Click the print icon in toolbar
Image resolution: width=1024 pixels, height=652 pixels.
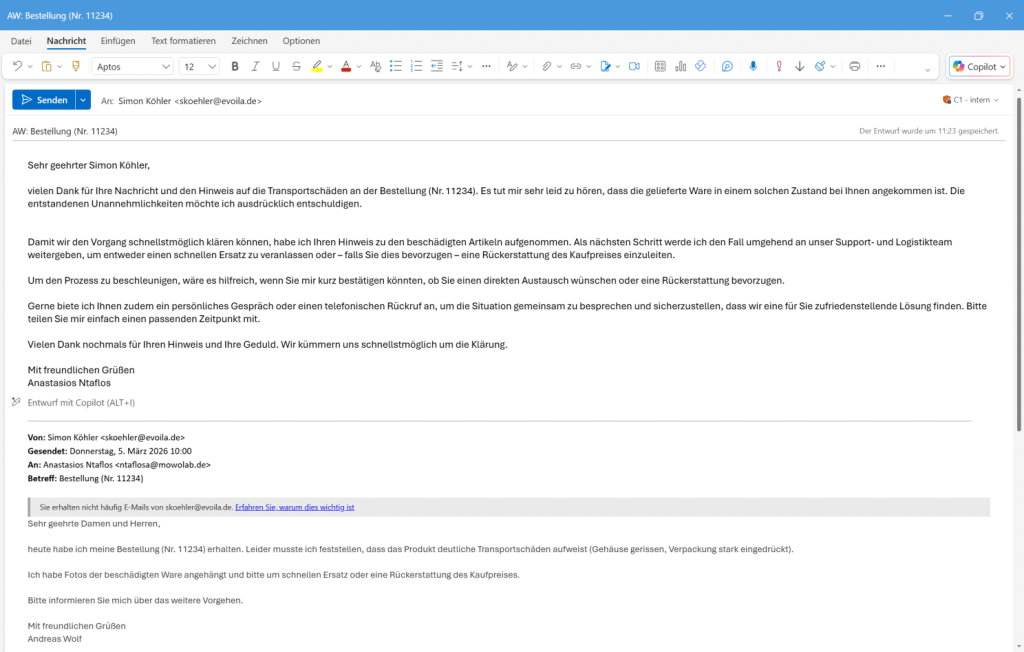point(854,66)
